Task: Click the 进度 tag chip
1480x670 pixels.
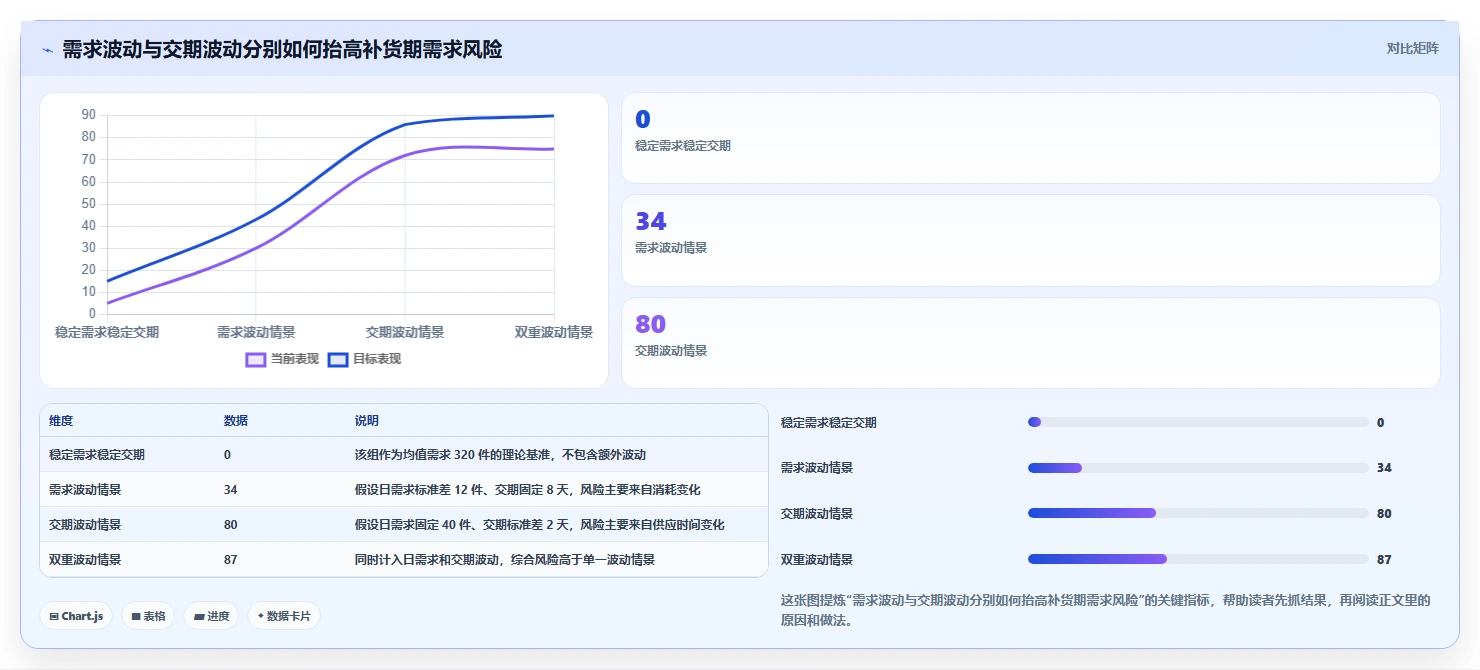Action: coord(211,616)
